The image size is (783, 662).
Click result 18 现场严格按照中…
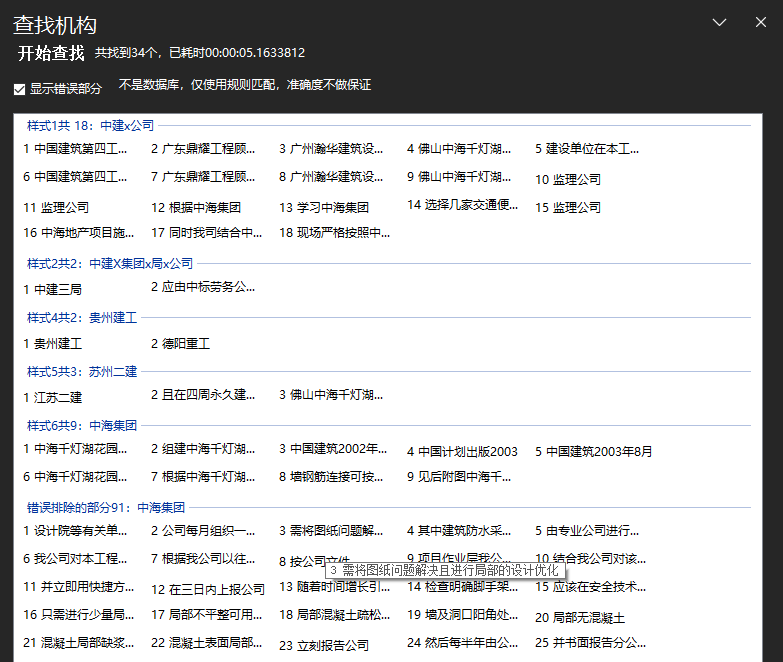pyautogui.click(x=334, y=233)
